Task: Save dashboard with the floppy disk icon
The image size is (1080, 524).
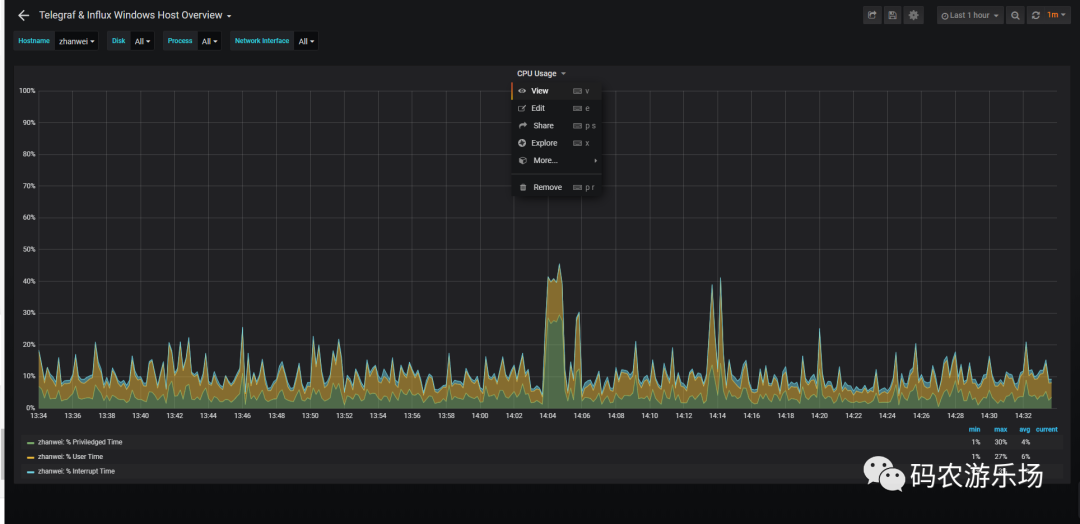Action: coord(893,15)
